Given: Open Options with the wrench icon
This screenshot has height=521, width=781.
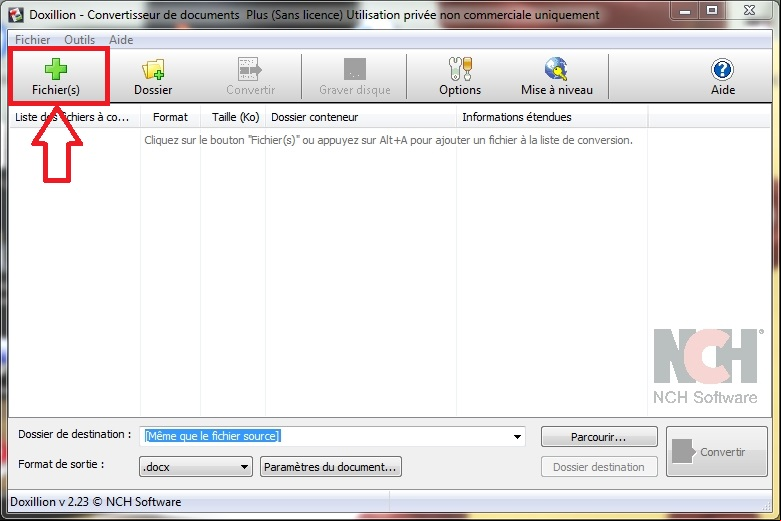Looking at the screenshot, I should (460, 76).
